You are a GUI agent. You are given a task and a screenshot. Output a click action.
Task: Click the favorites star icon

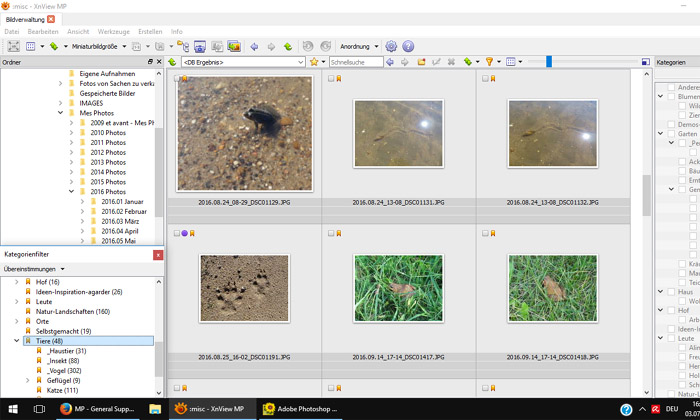[314, 62]
